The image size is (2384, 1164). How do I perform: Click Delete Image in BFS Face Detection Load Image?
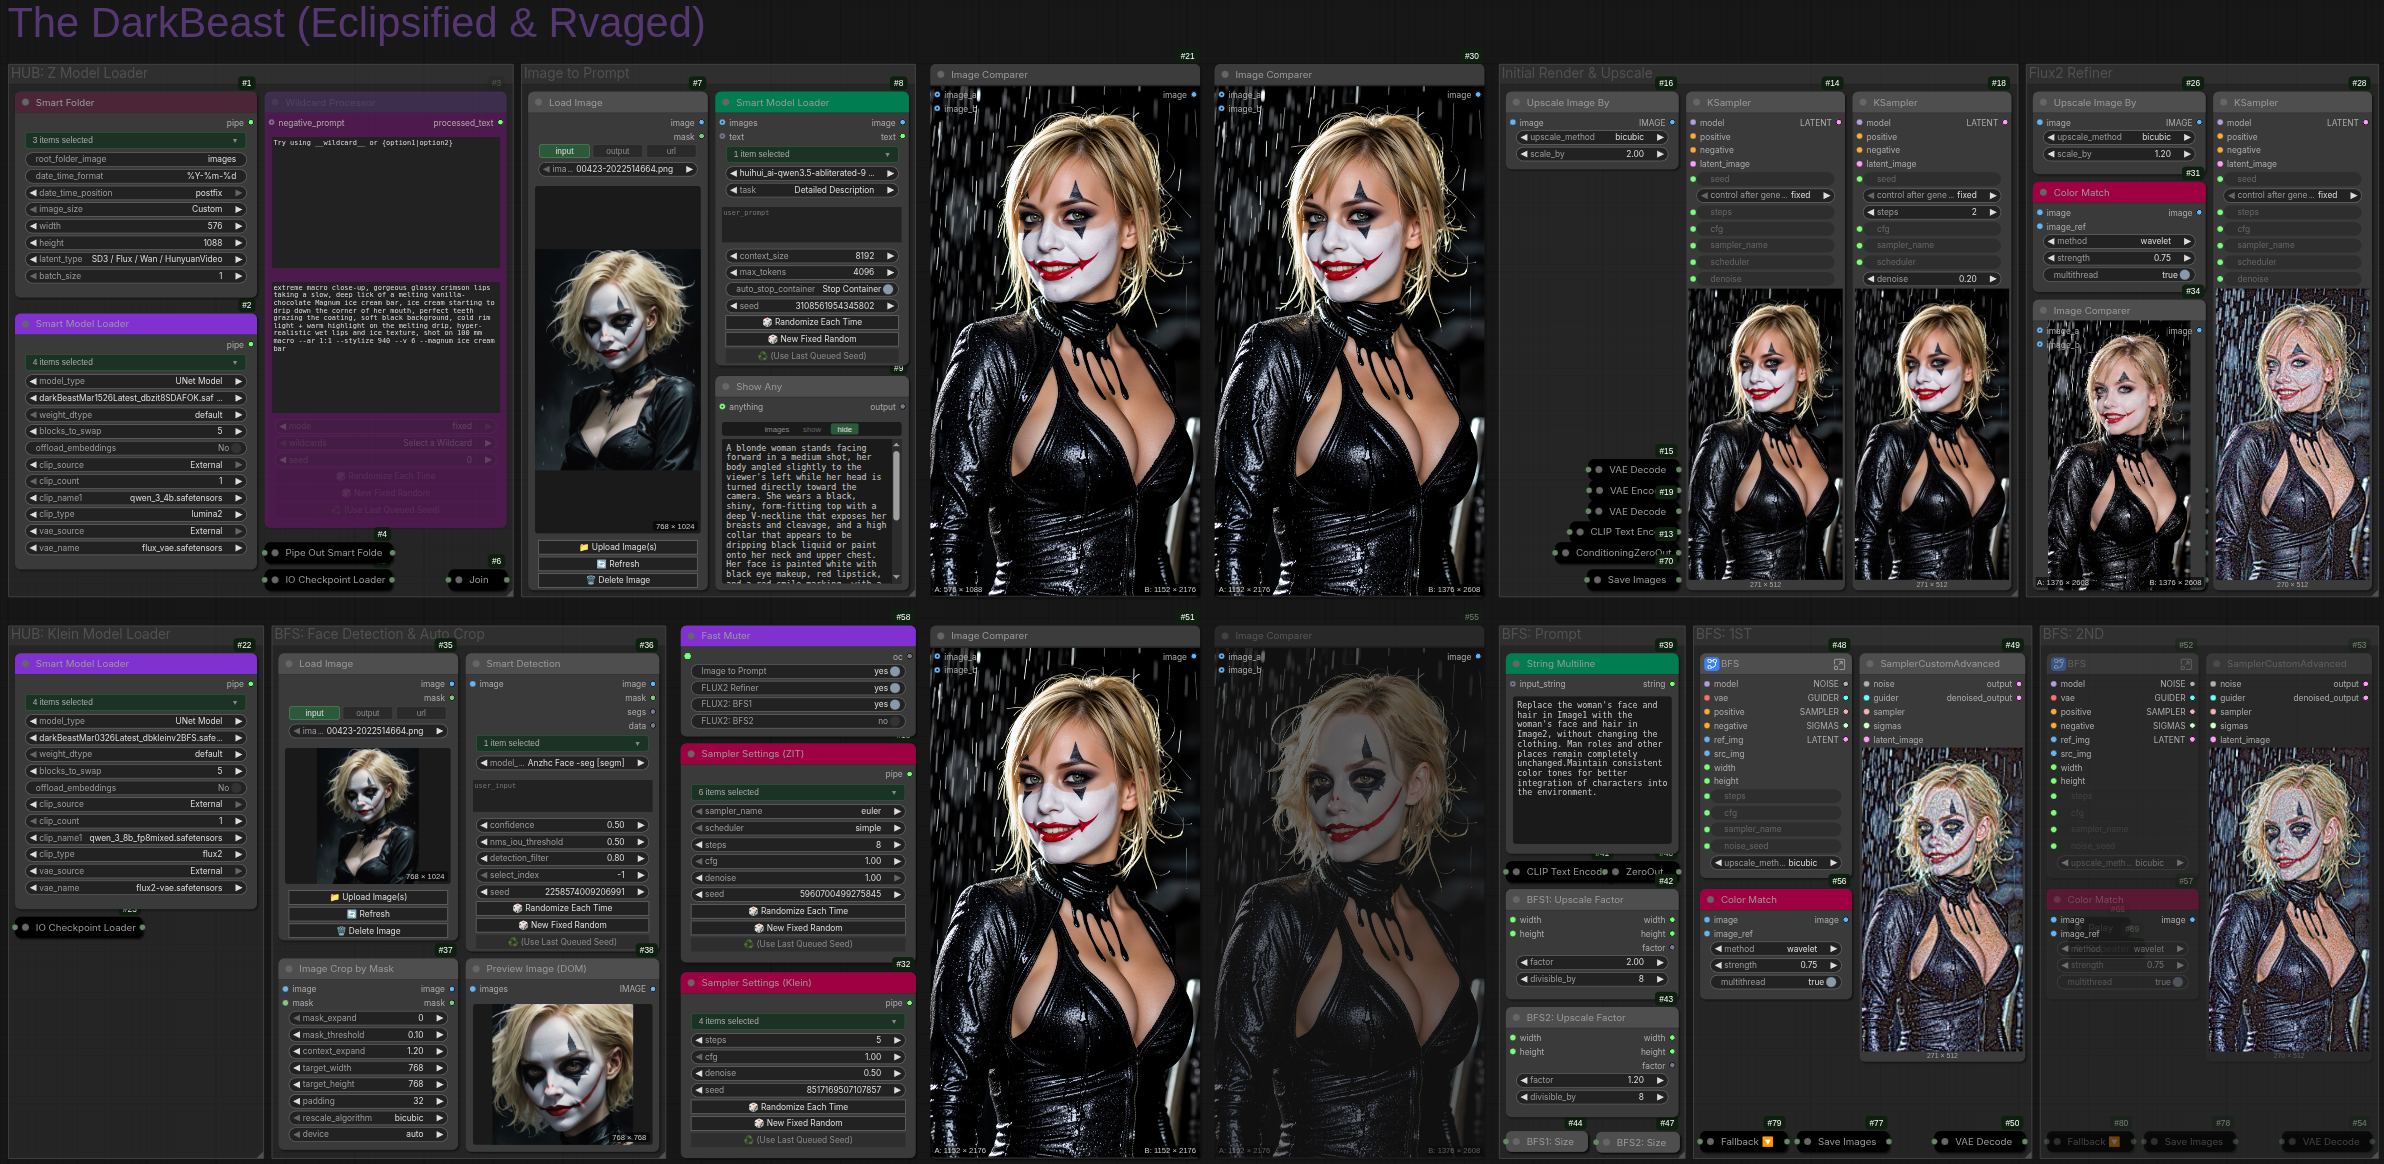[x=368, y=931]
